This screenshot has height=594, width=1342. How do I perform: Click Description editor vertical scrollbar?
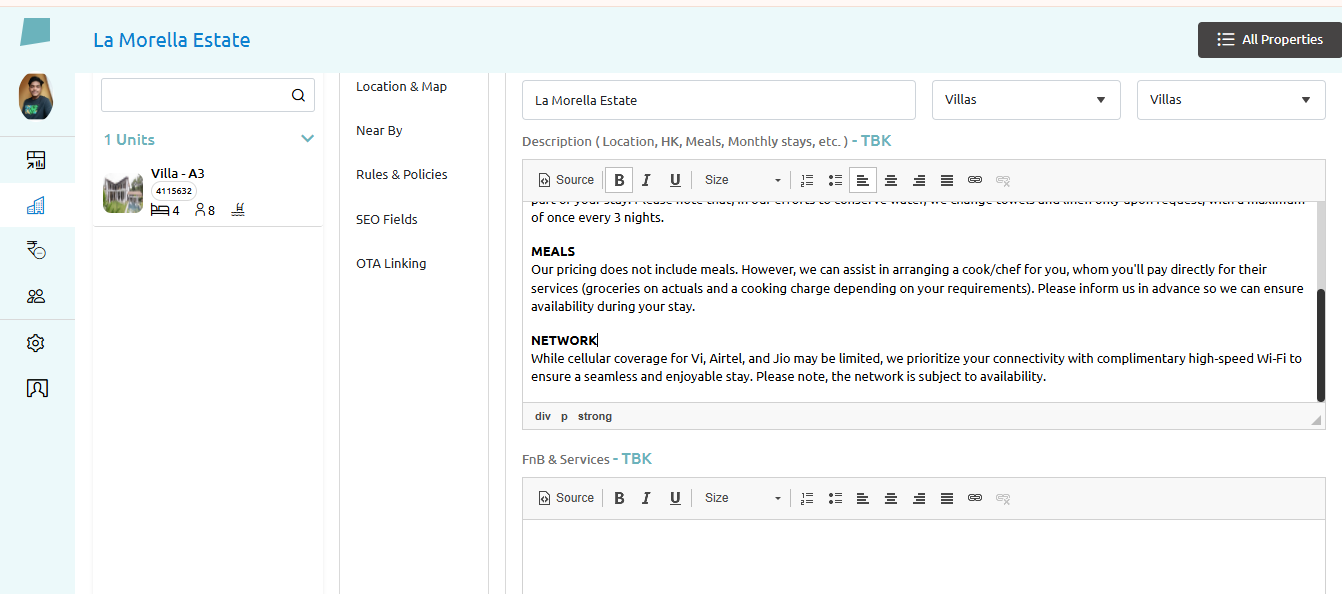1320,345
